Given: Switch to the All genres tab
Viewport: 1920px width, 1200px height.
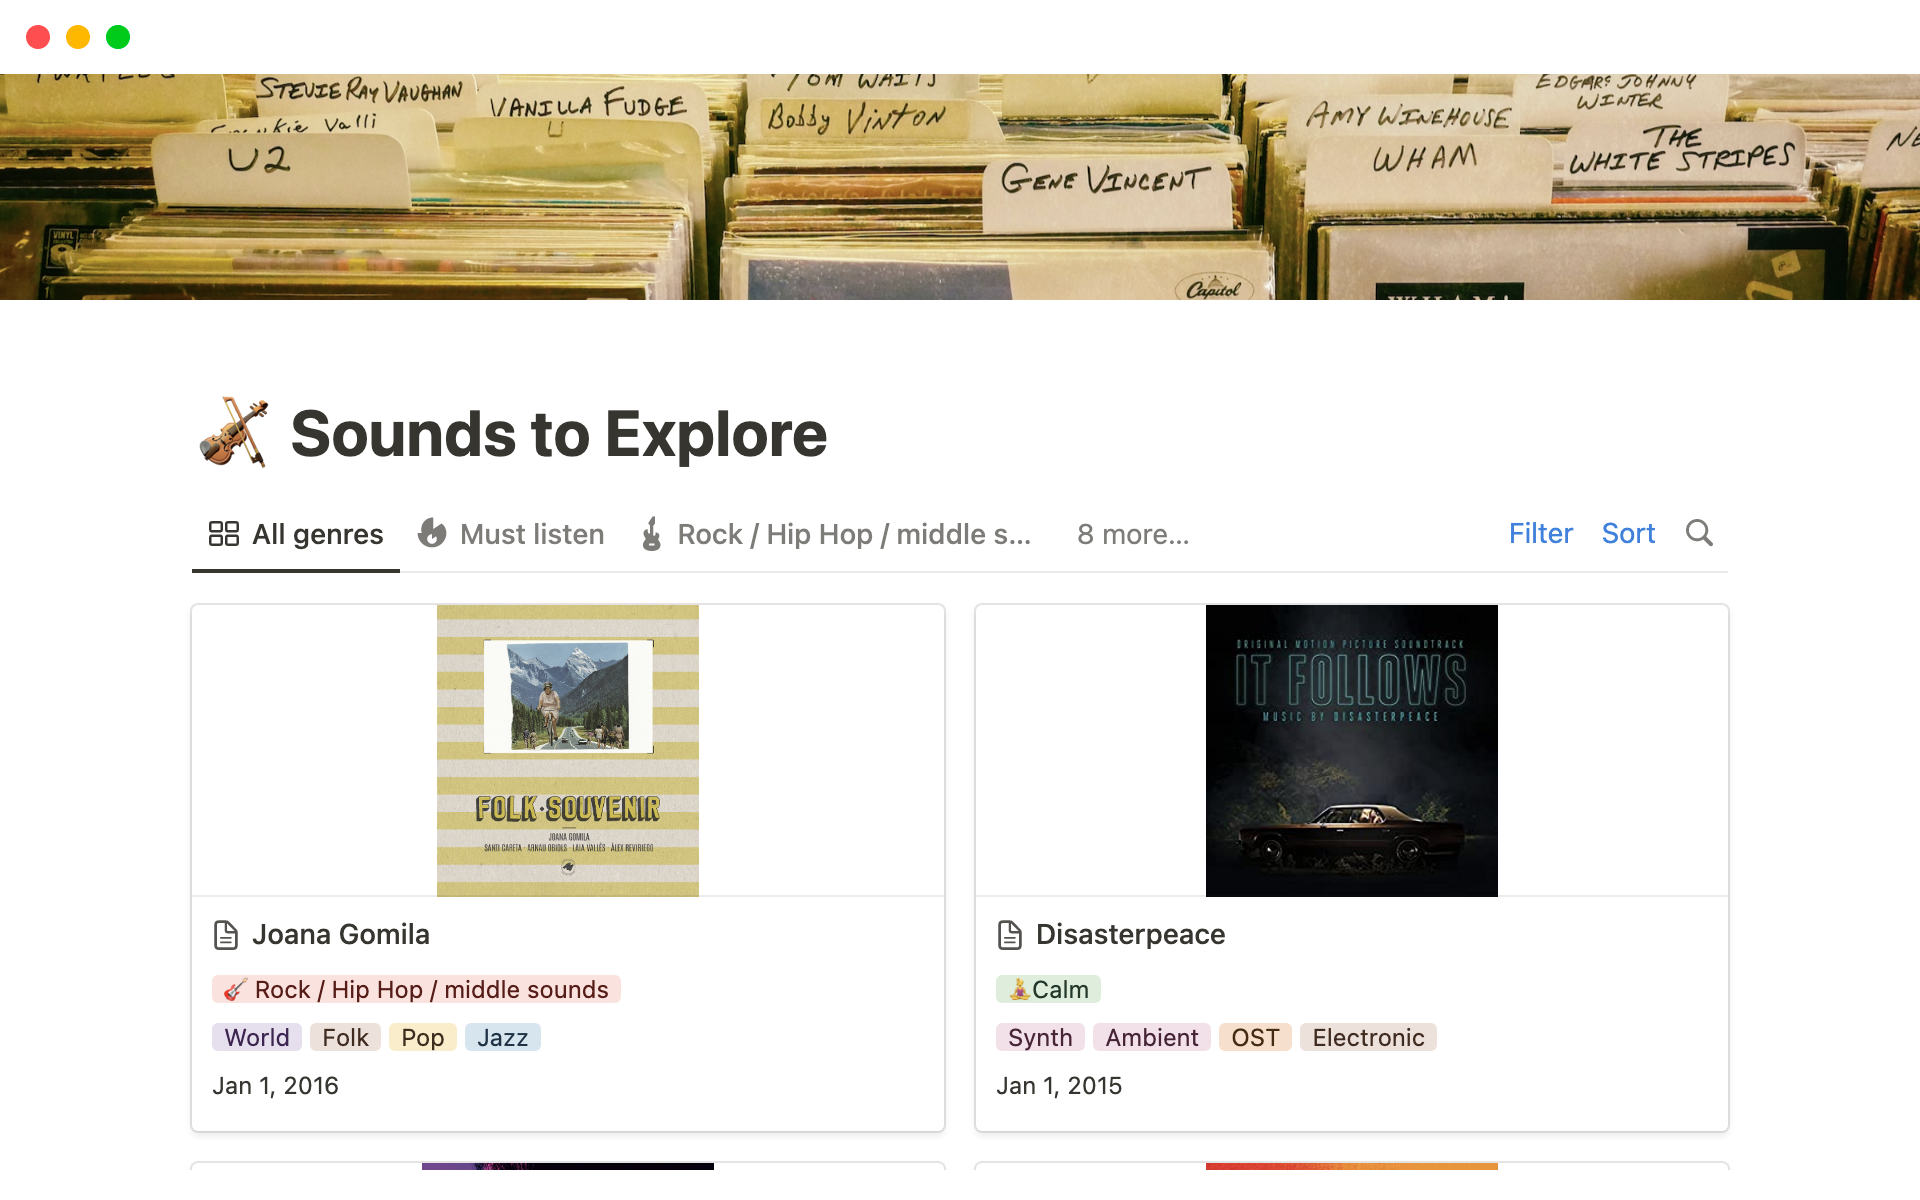Looking at the screenshot, I should [317, 534].
